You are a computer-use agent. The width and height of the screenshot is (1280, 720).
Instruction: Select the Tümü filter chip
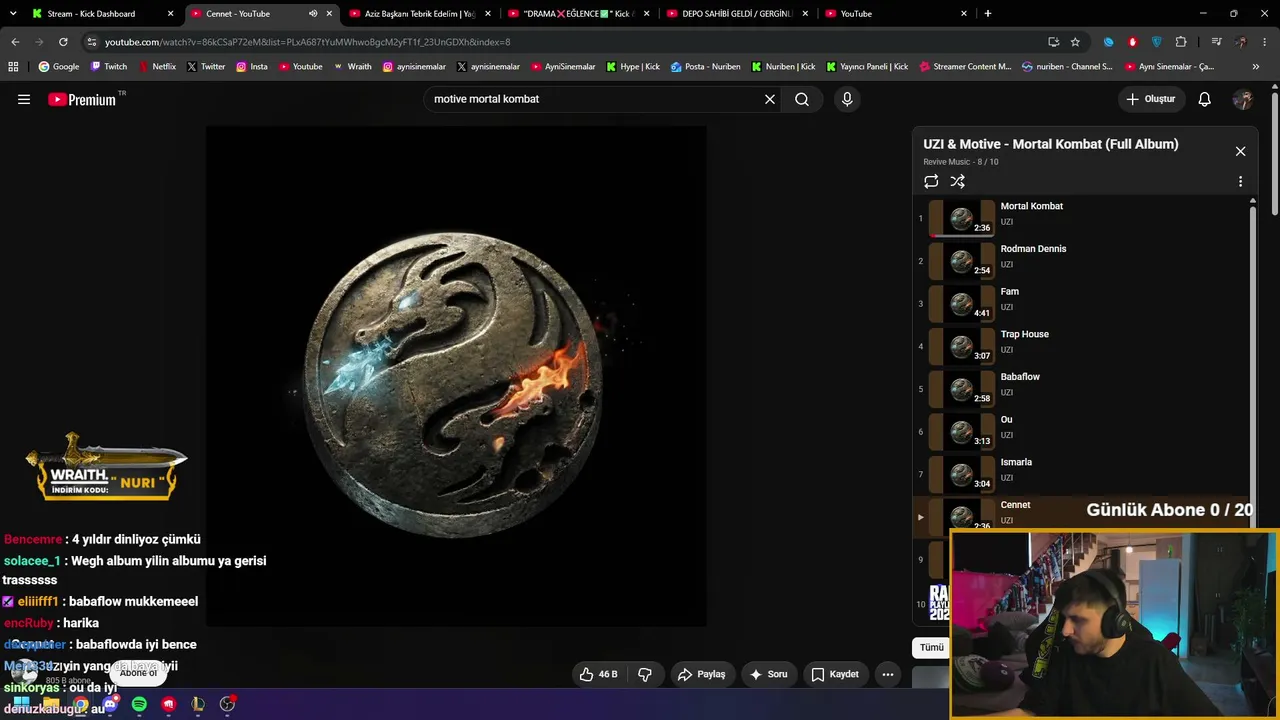pos(932,647)
